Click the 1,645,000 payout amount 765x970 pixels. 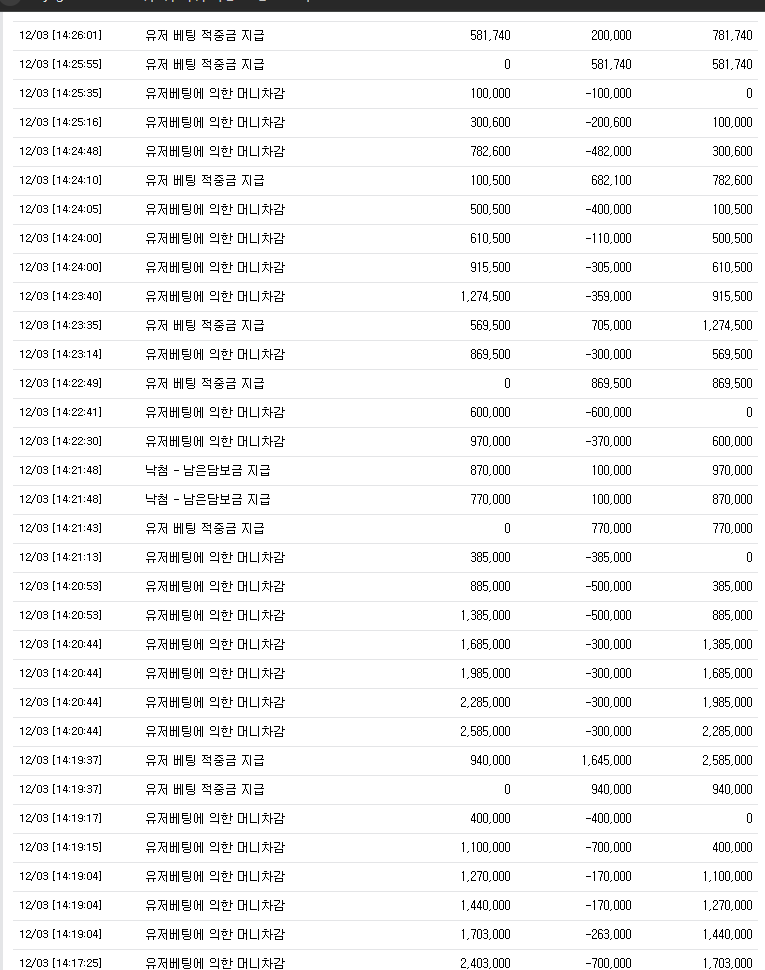(606, 760)
